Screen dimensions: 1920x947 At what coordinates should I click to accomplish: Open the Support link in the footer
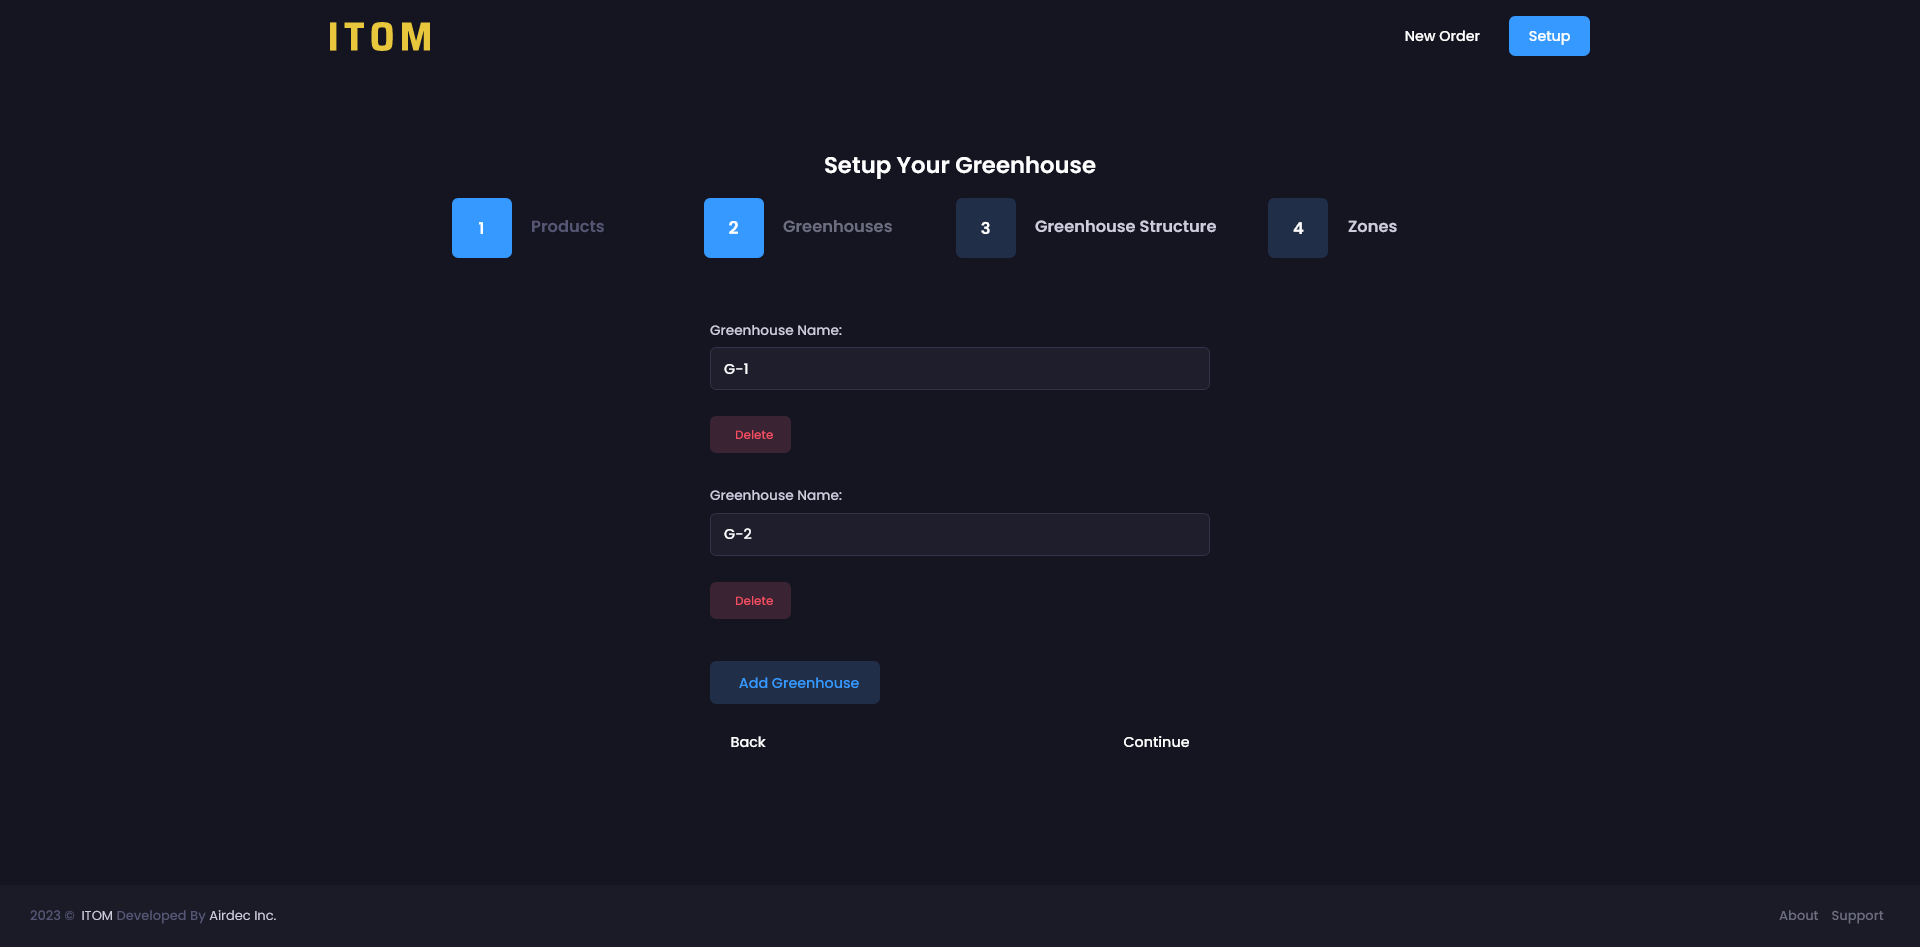tap(1856, 916)
